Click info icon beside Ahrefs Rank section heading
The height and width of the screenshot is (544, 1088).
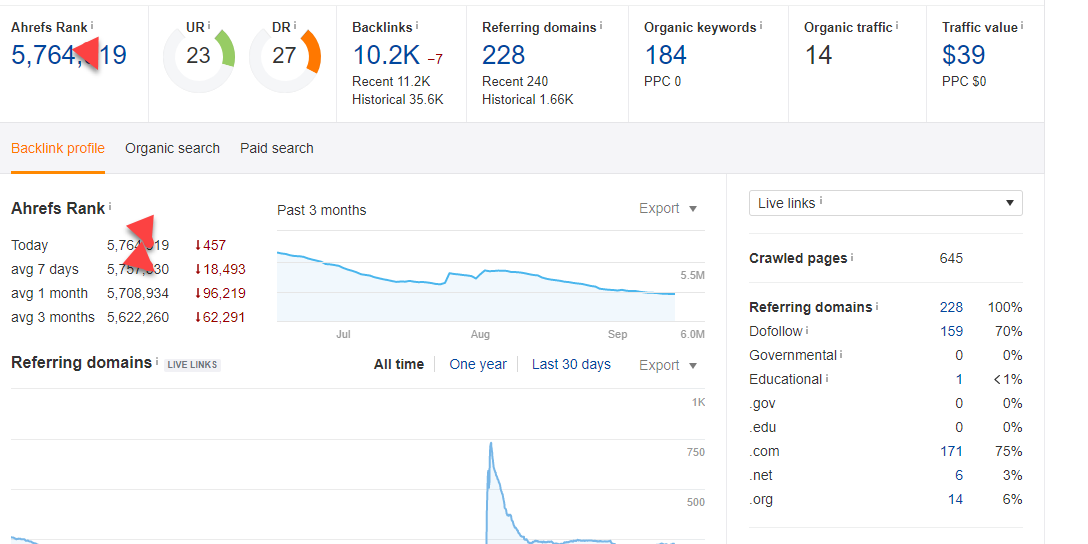(x=110, y=206)
